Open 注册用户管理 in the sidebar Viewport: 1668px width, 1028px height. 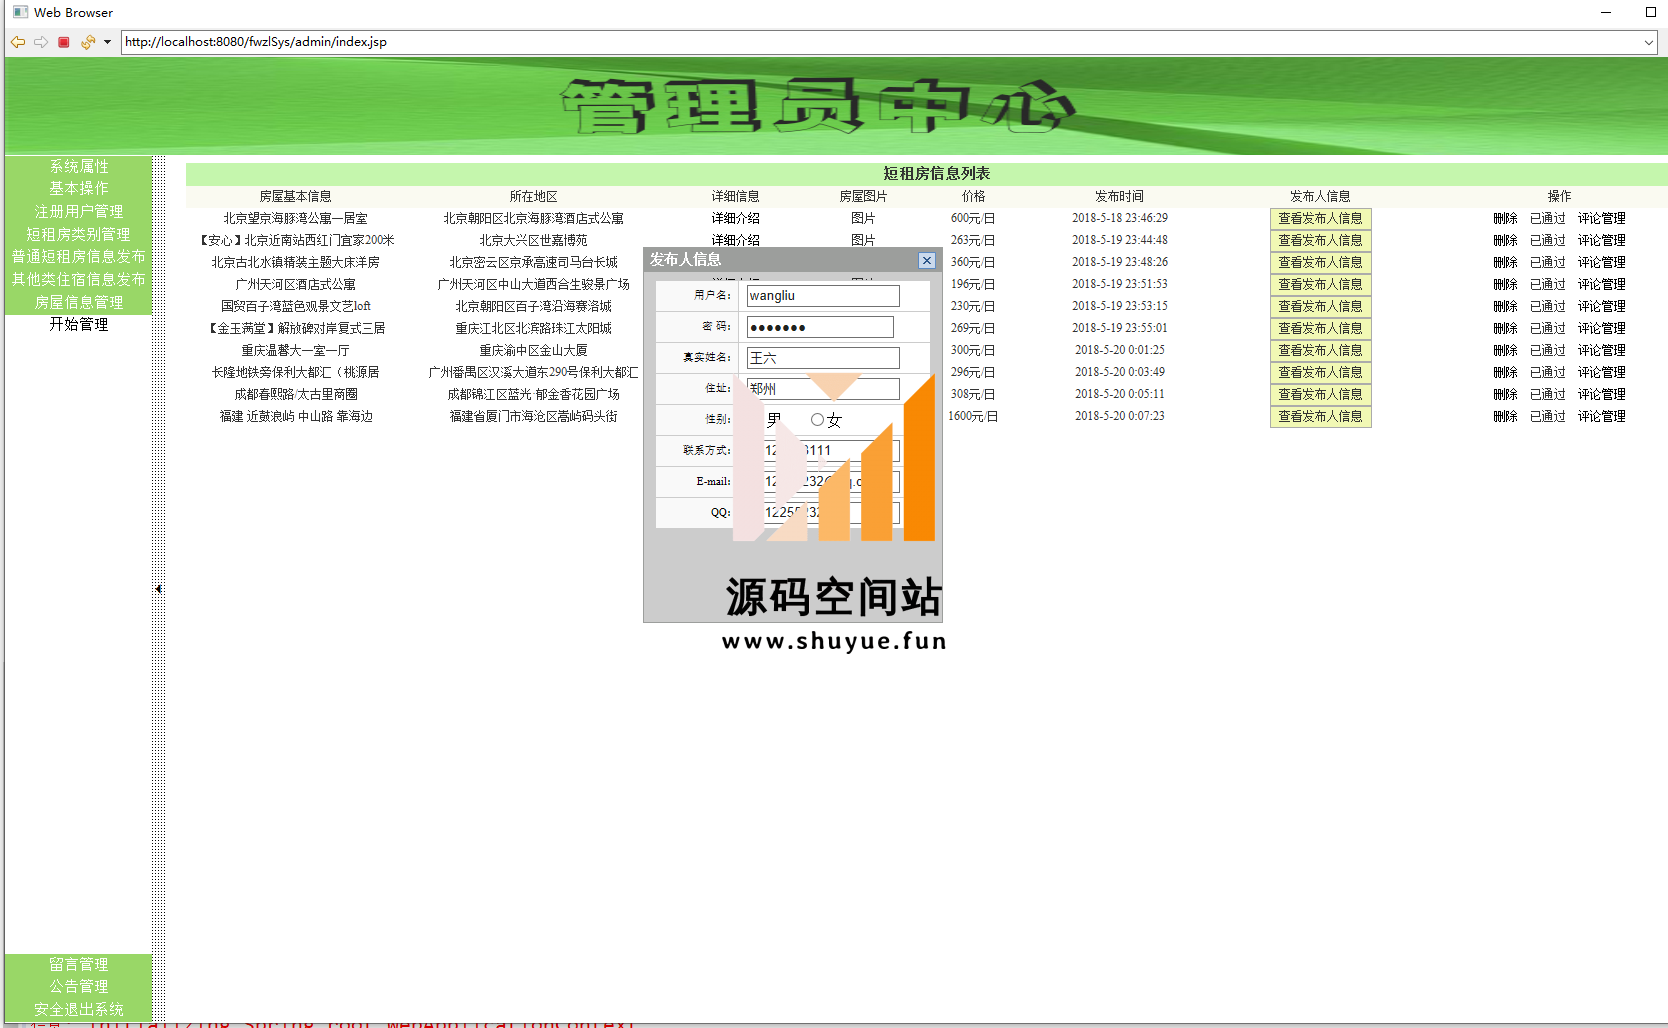point(79,211)
